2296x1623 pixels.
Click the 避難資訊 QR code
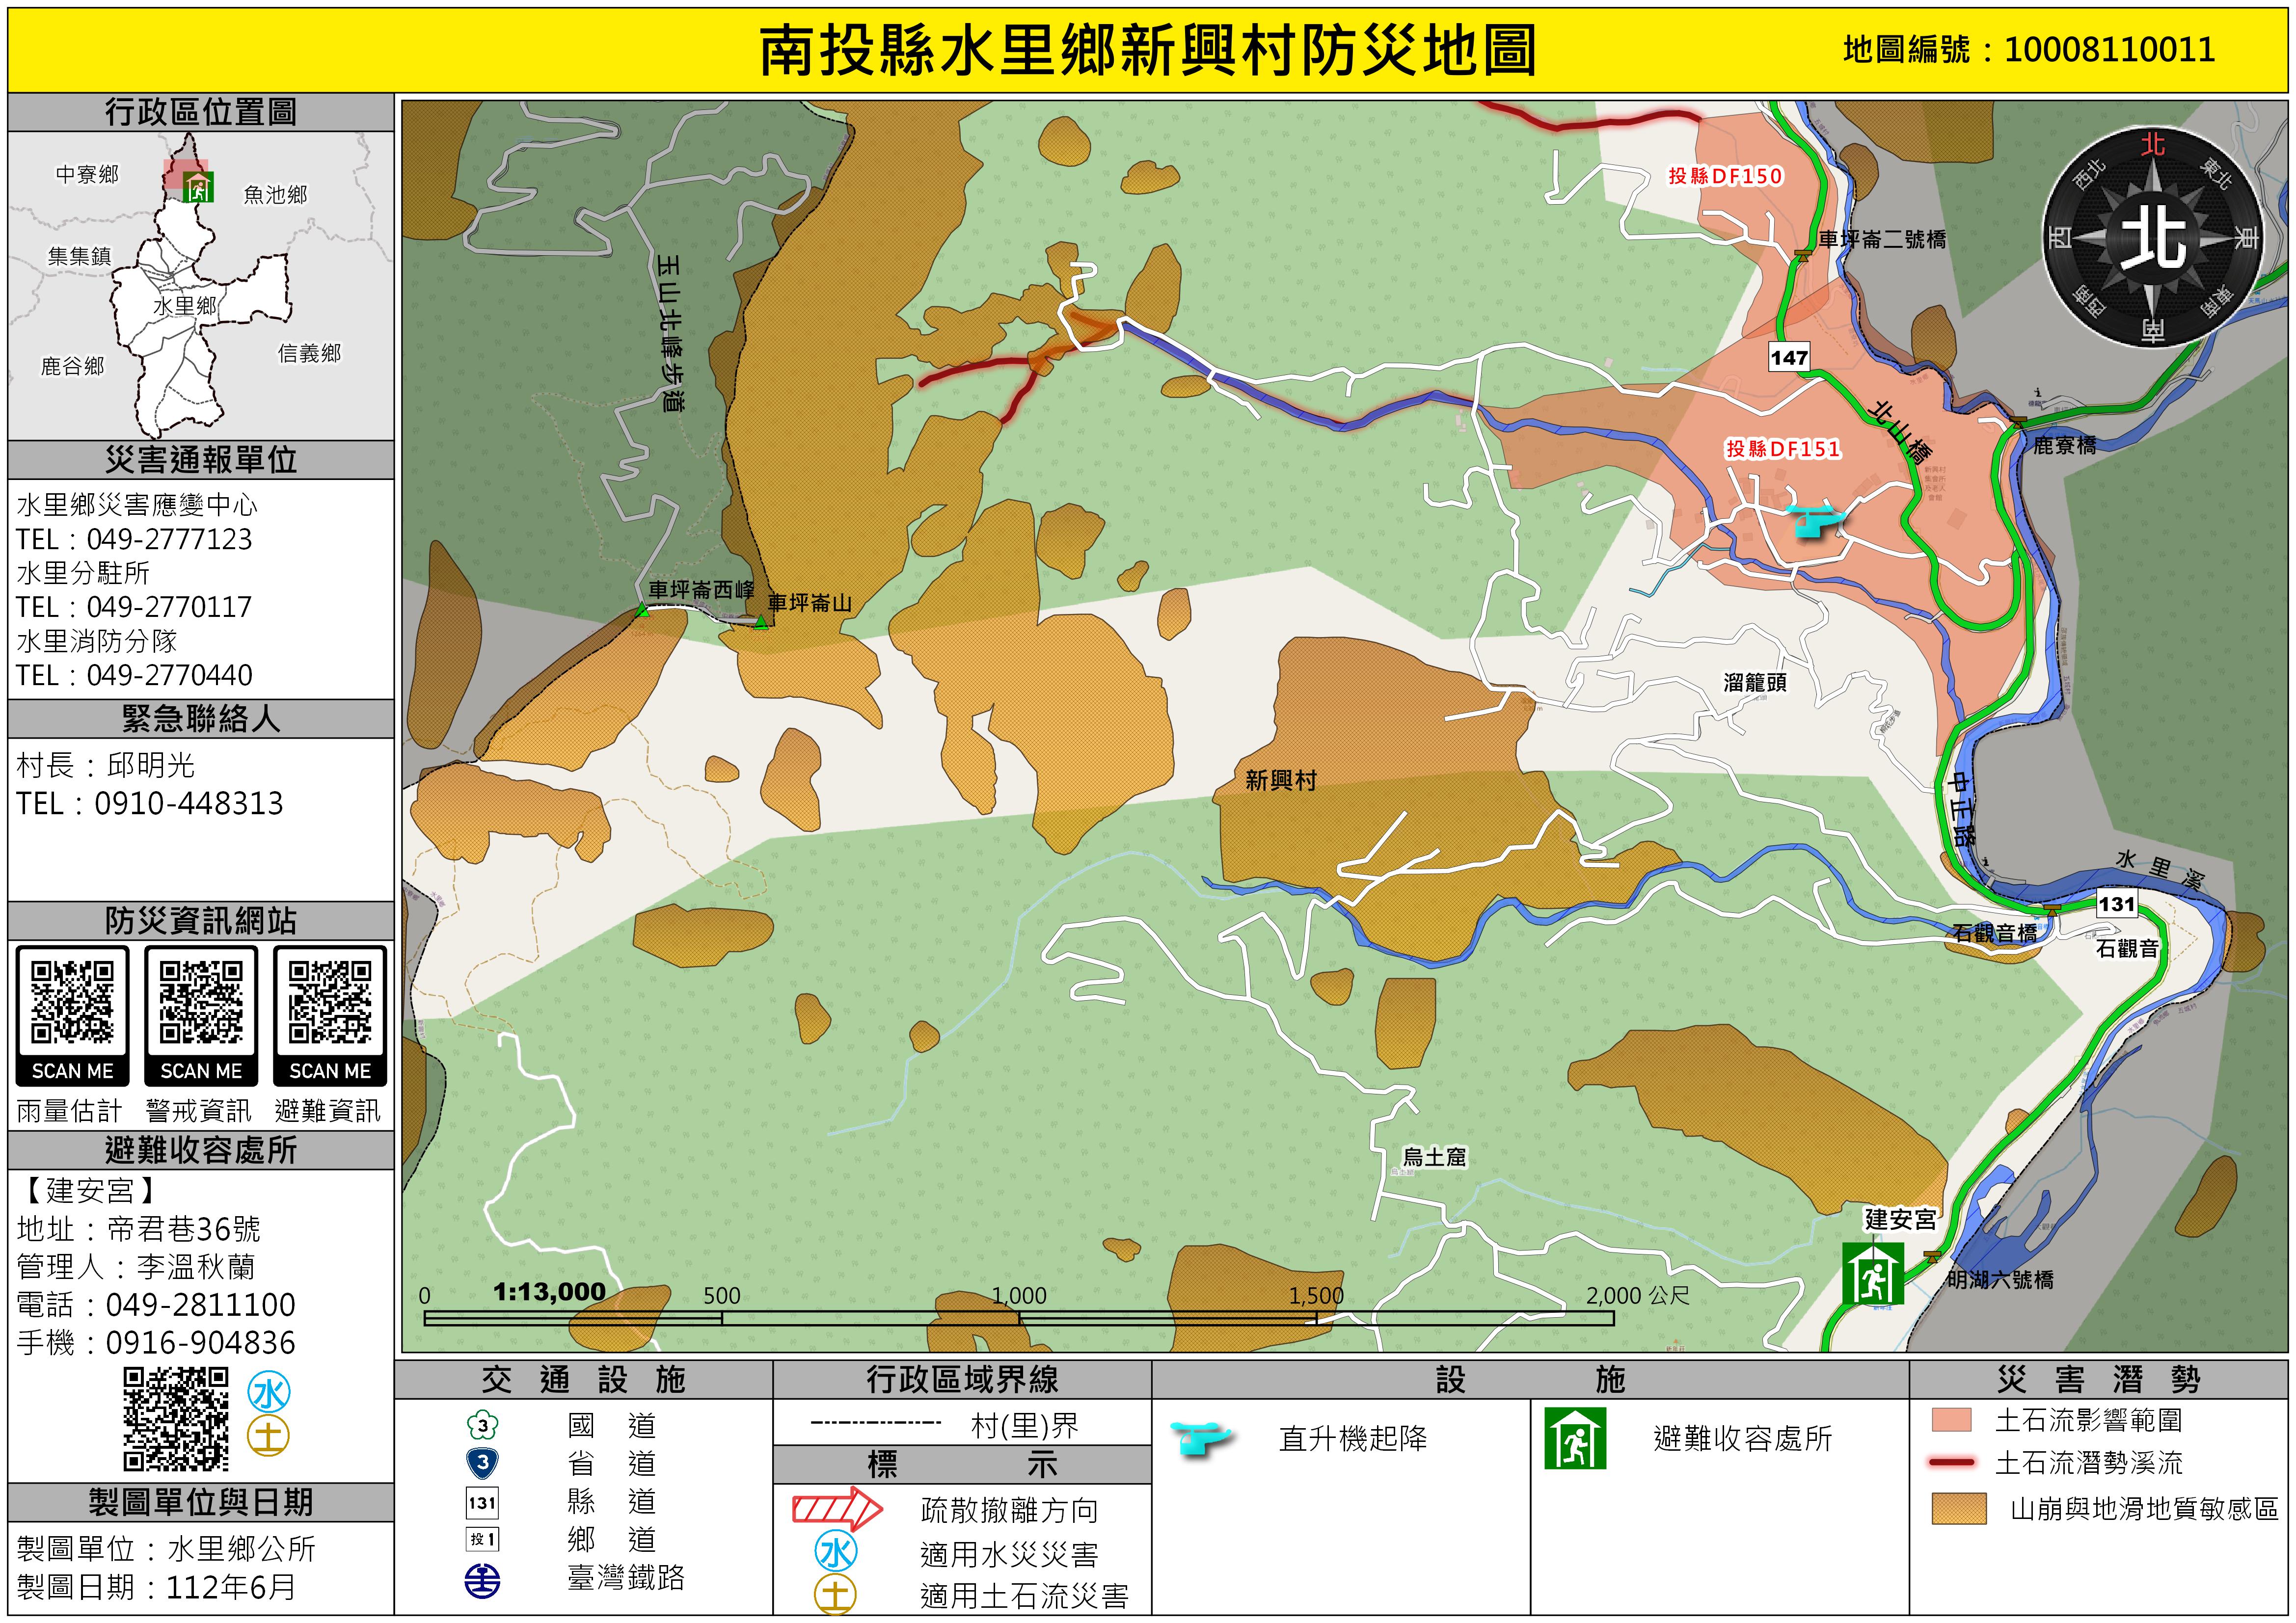pos(330,1002)
